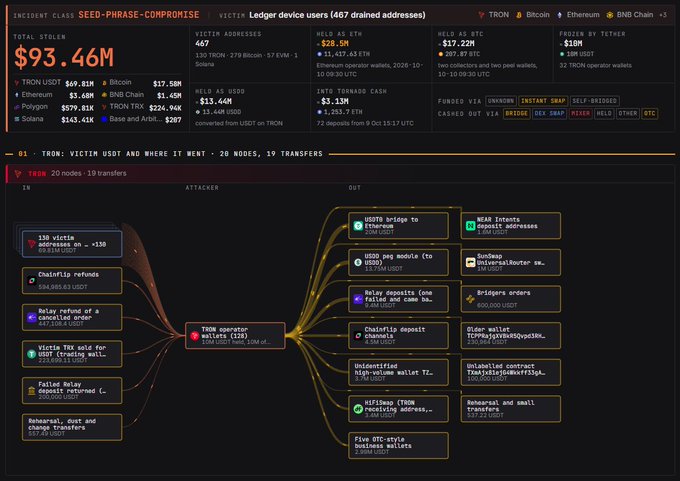The height and width of the screenshot is (481, 680).
Task: Click the NEAR Intents node icon
Action: coord(471,226)
